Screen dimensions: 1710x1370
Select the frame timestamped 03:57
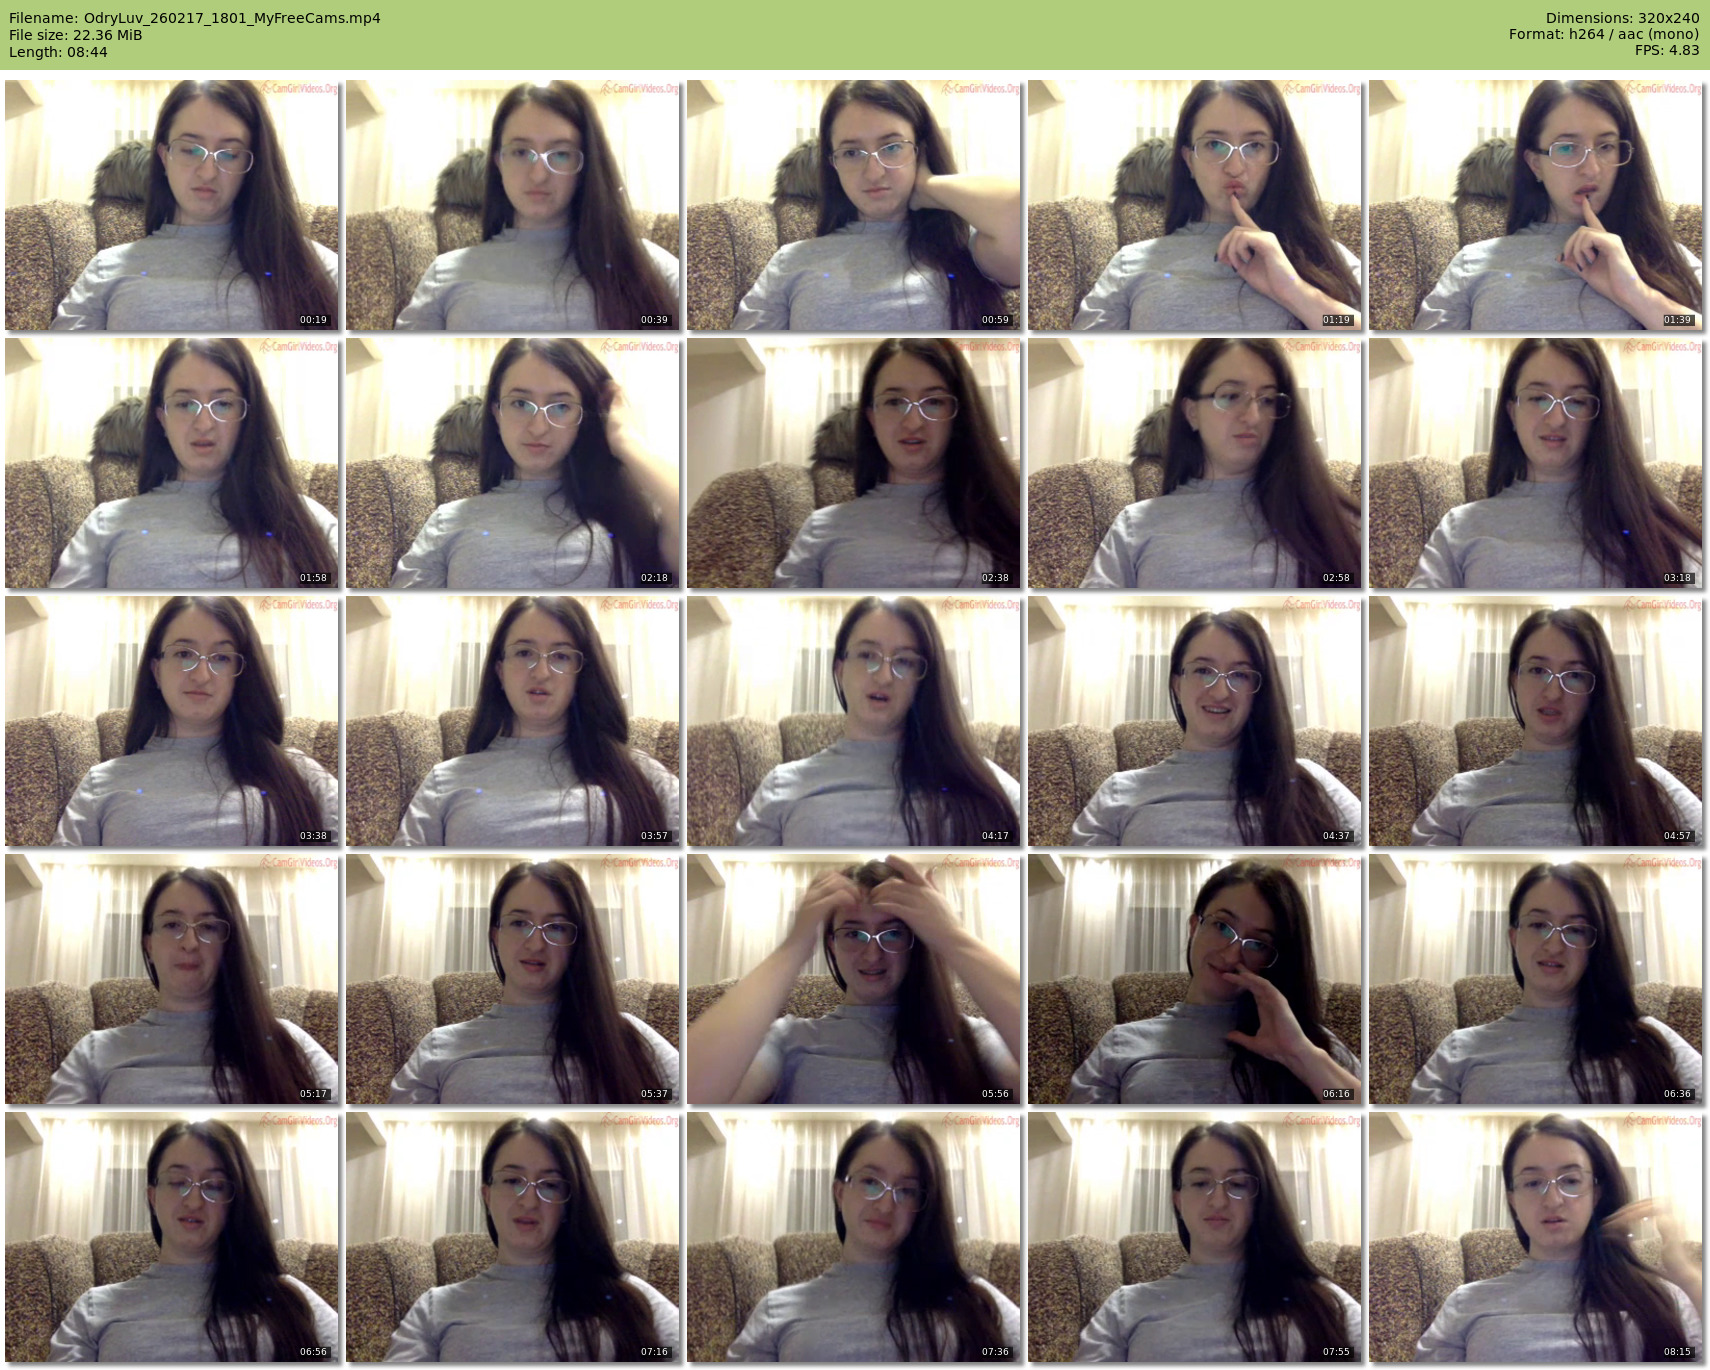point(512,721)
